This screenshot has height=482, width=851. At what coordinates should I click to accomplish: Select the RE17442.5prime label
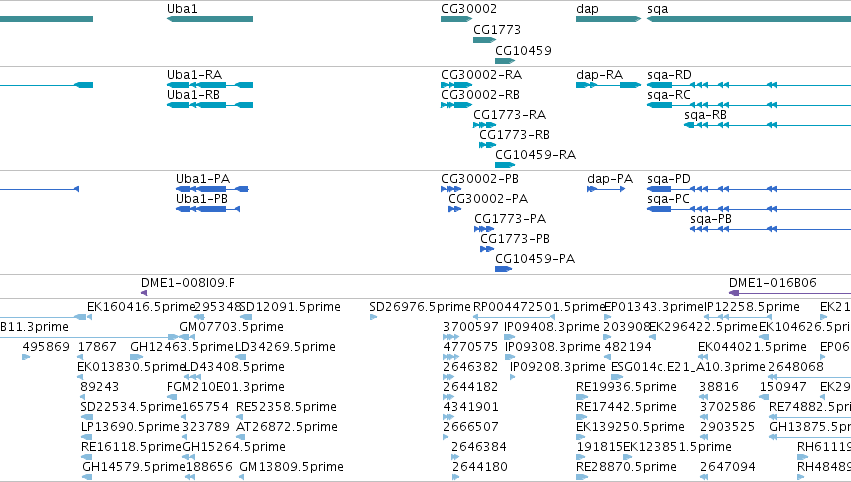(x=626, y=407)
